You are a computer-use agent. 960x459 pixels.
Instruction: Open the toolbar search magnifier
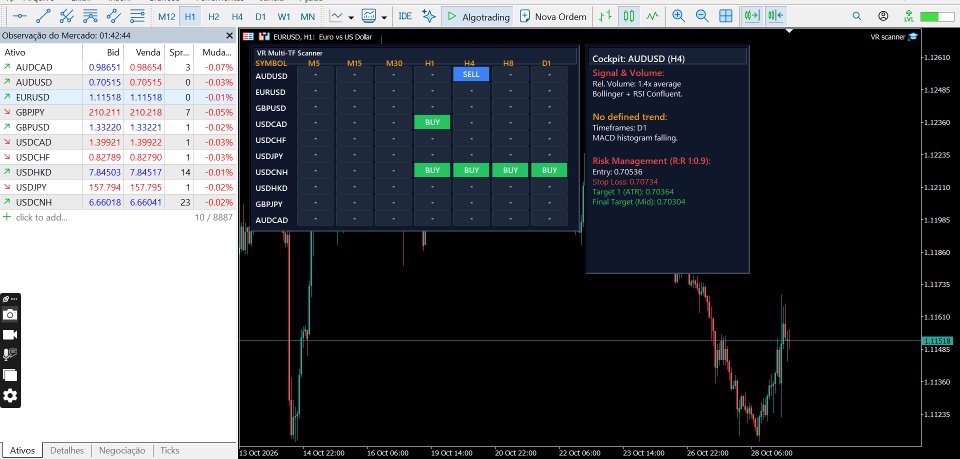[857, 17]
